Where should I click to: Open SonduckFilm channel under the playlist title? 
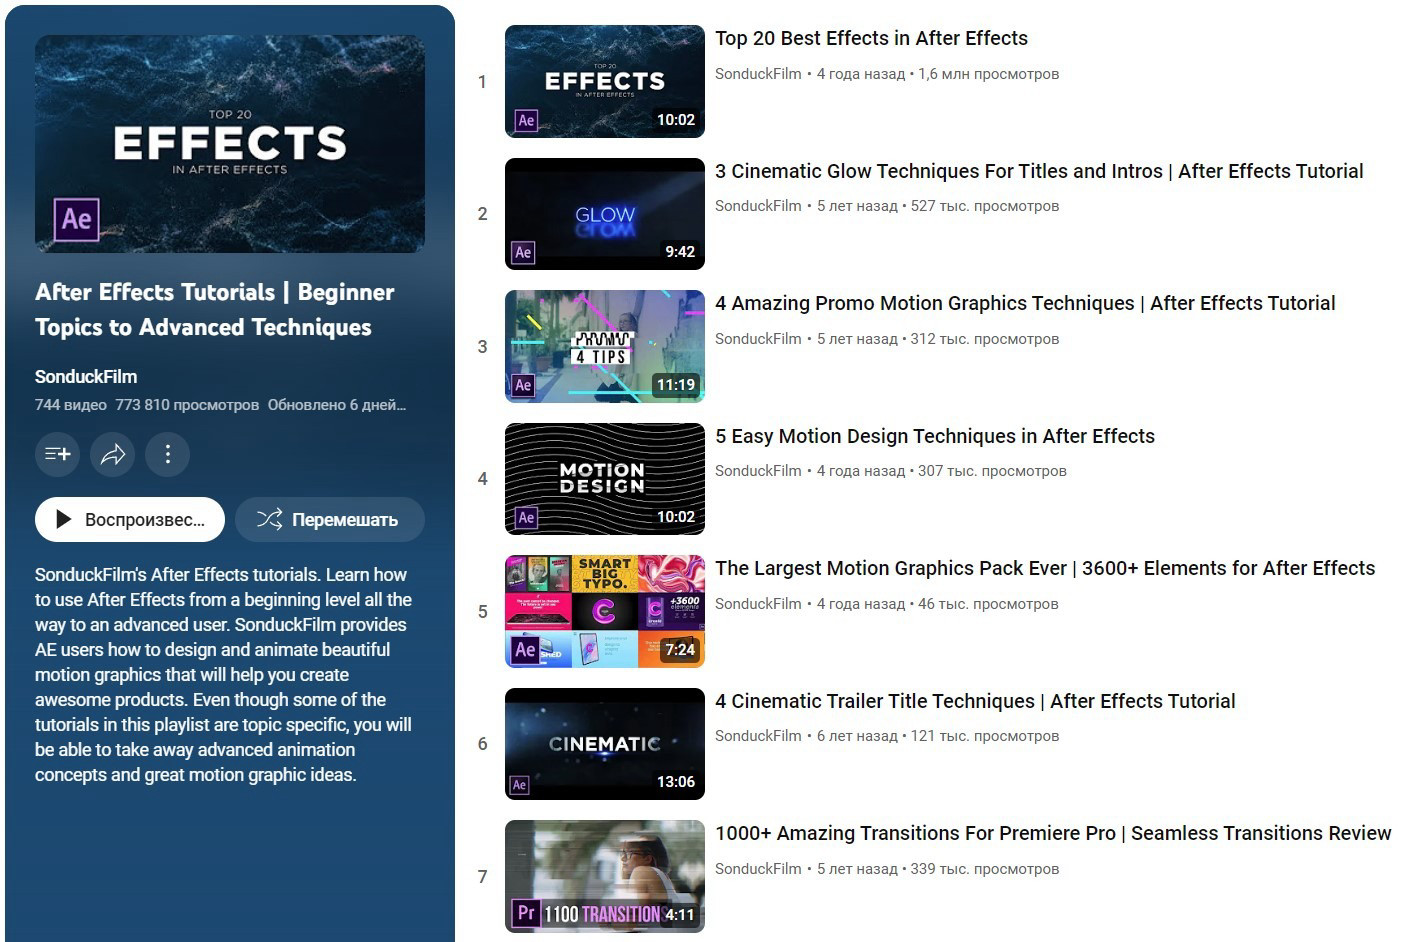[86, 377]
